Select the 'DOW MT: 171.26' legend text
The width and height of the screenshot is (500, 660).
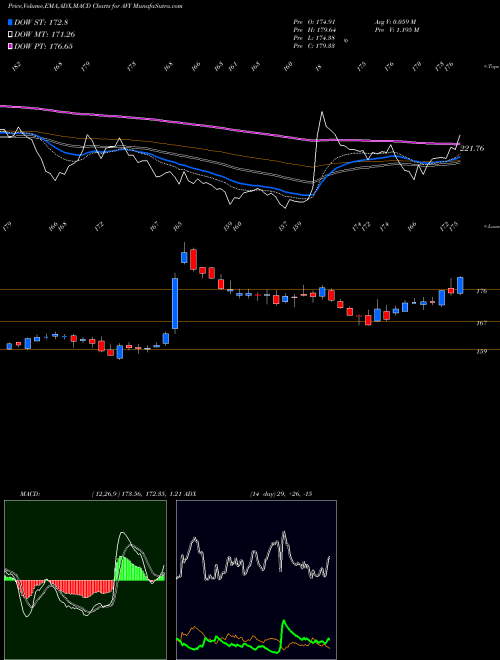pos(45,34)
